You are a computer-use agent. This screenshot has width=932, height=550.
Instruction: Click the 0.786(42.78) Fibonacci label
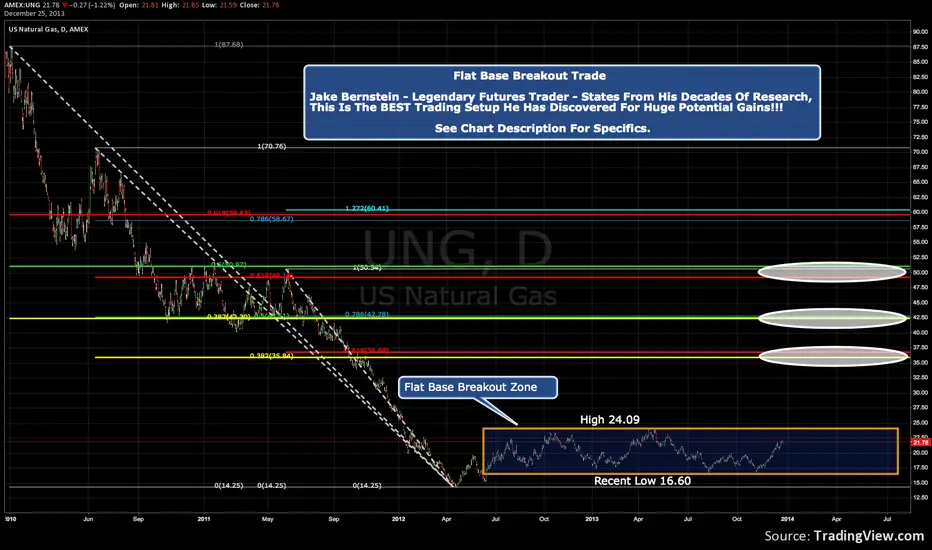coord(367,314)
